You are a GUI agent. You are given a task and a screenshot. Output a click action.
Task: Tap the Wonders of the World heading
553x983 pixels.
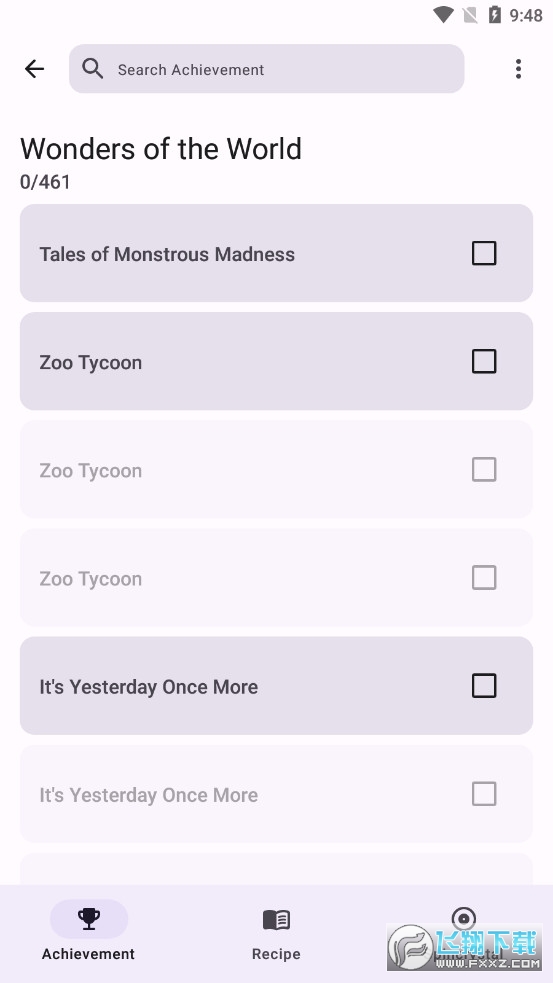point(161,149)
